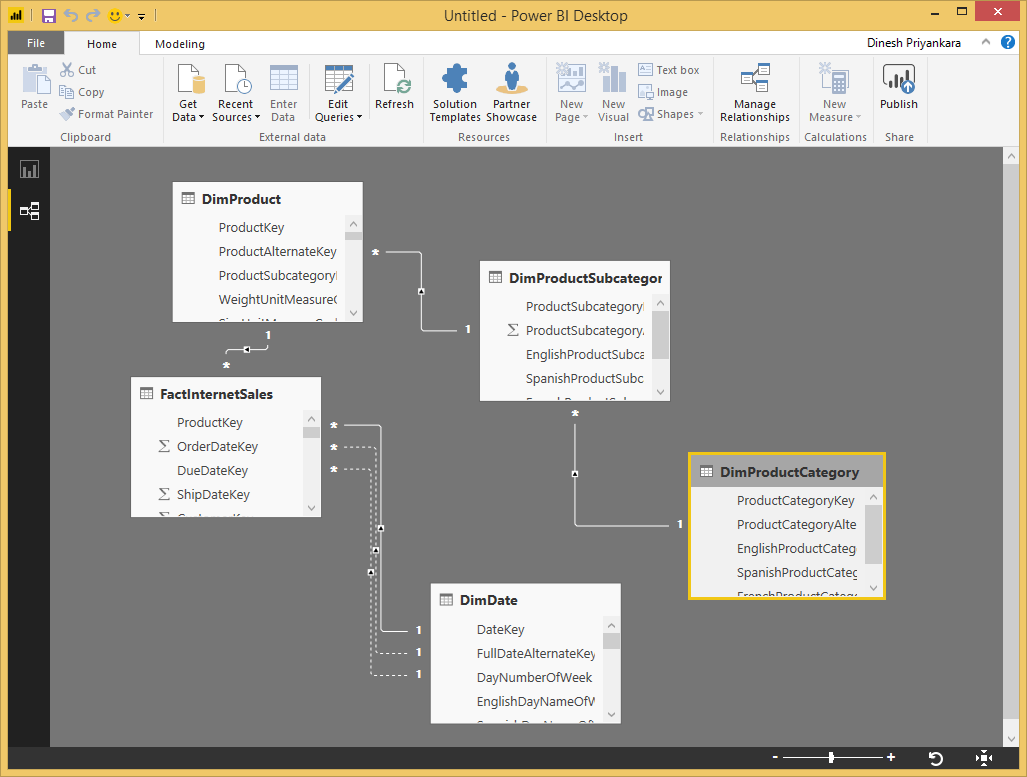Select the Home ribbon tab
This screenshot has width=1027, height=777.
102,44
